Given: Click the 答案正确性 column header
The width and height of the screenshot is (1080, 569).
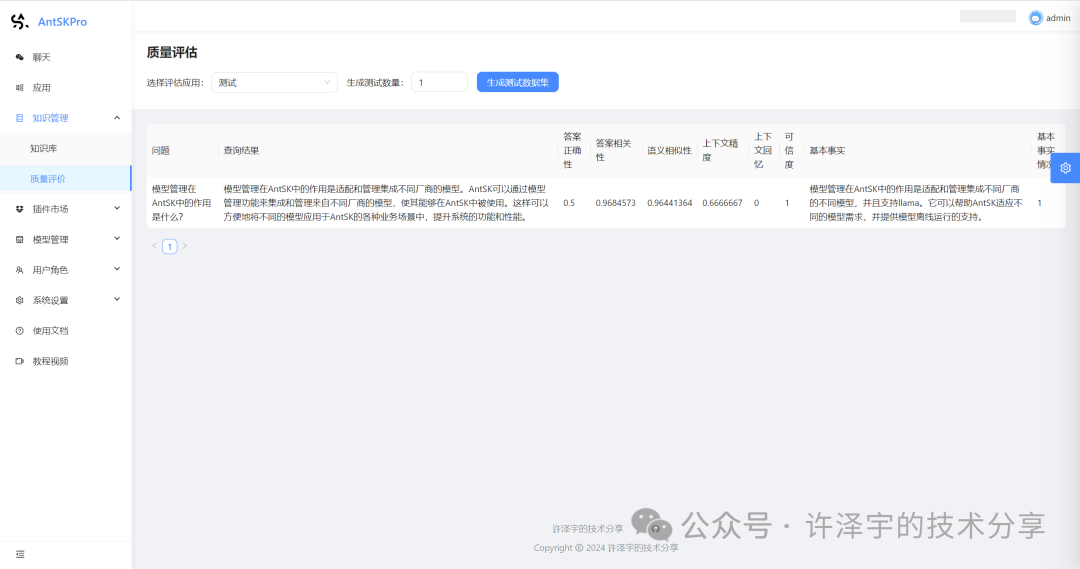Looking at the screenshot, I should [x=572, y=150].
